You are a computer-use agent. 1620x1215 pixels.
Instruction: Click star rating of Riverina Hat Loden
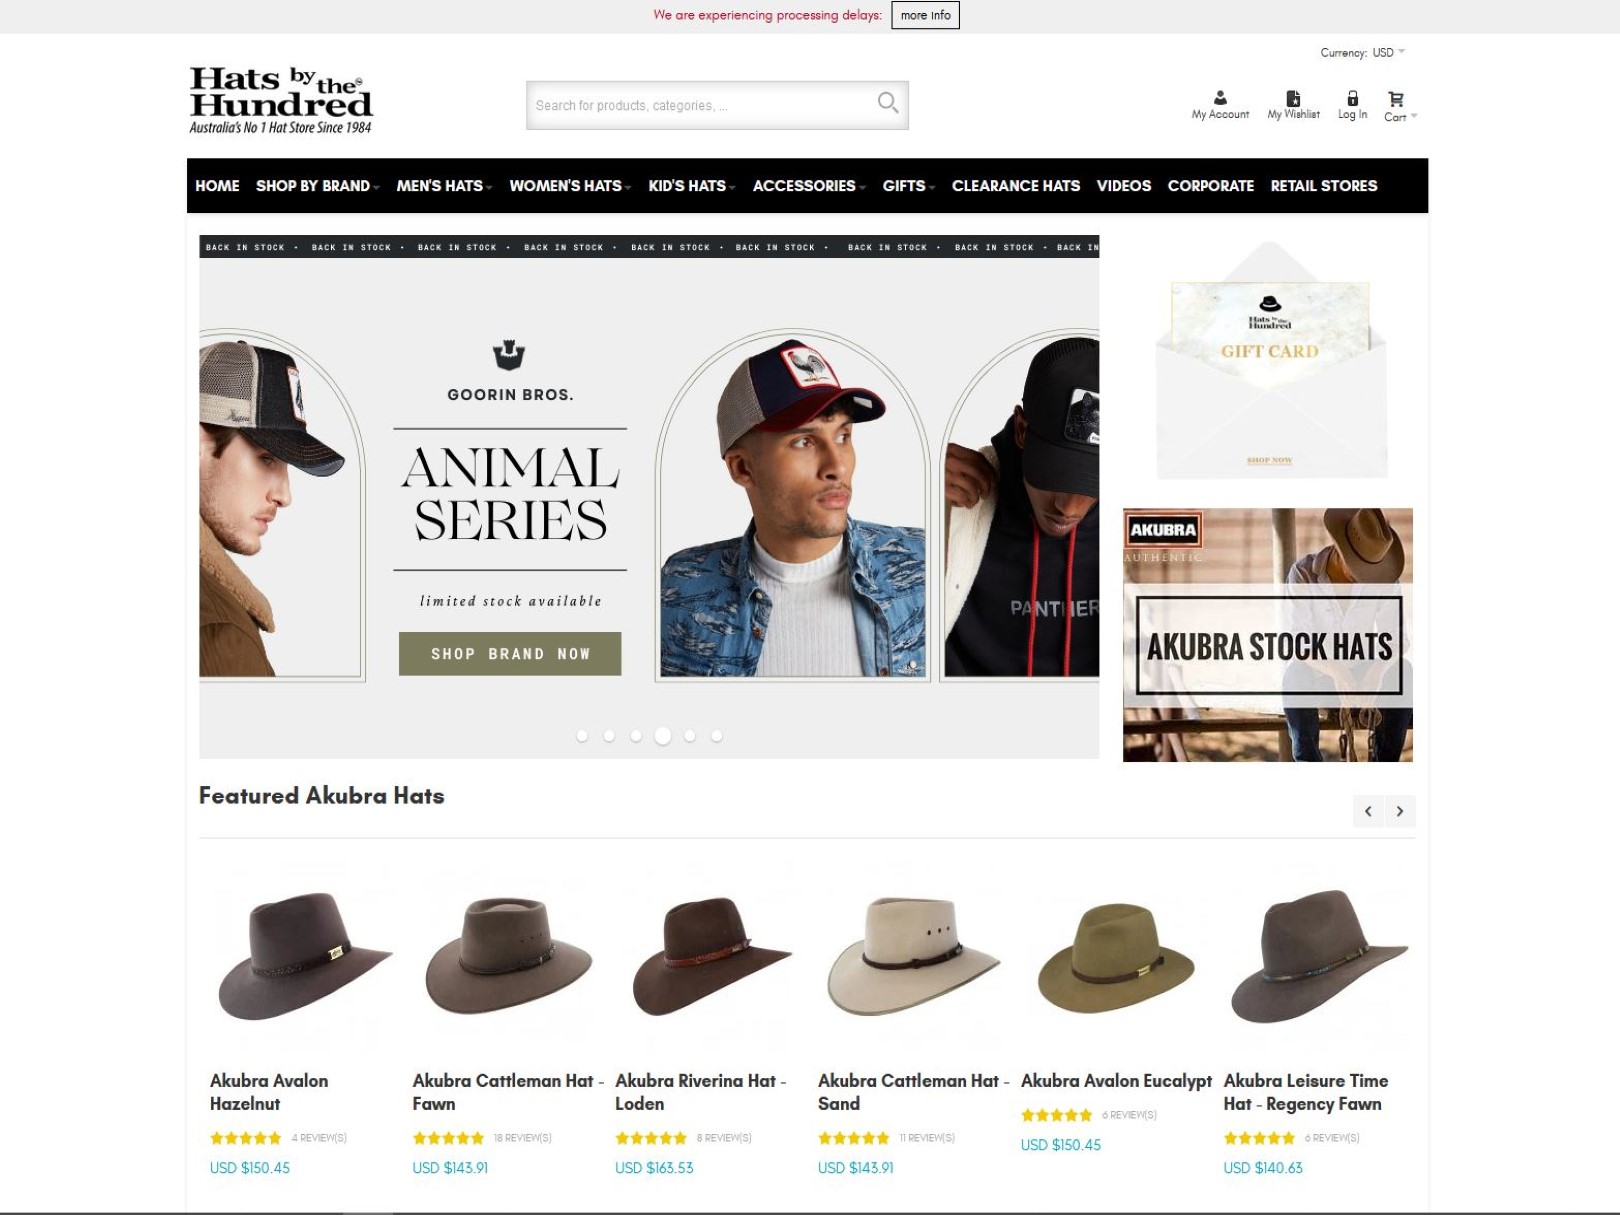click(651, 1138)
